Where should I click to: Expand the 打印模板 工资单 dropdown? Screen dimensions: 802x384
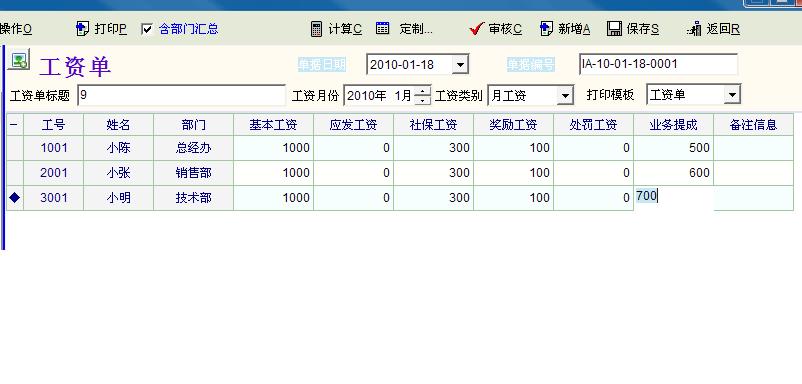(732, 95)
